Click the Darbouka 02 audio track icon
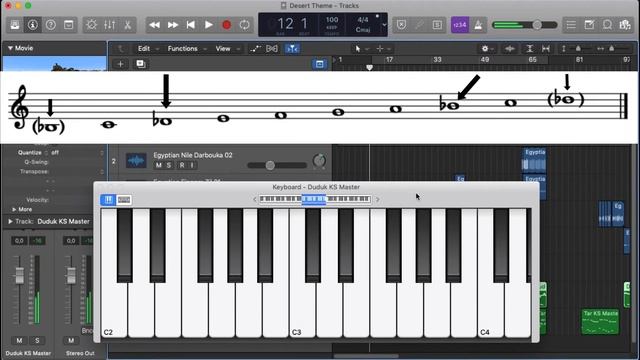 [136, 161]
